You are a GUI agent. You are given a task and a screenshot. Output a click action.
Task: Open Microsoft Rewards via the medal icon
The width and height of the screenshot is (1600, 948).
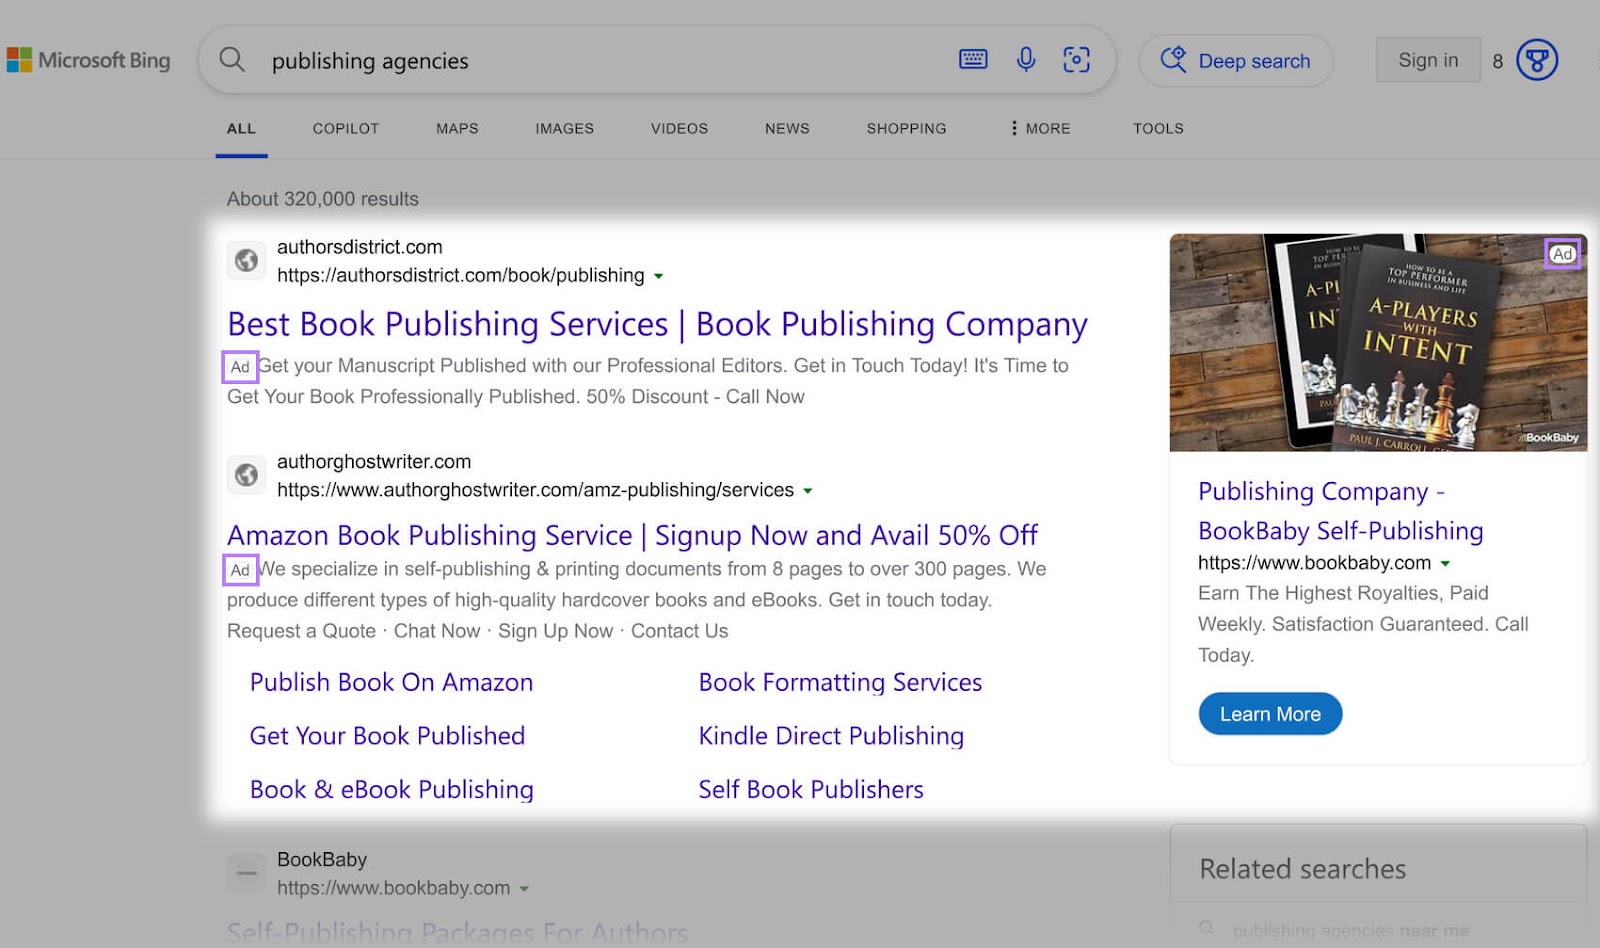click(1534, 60)
